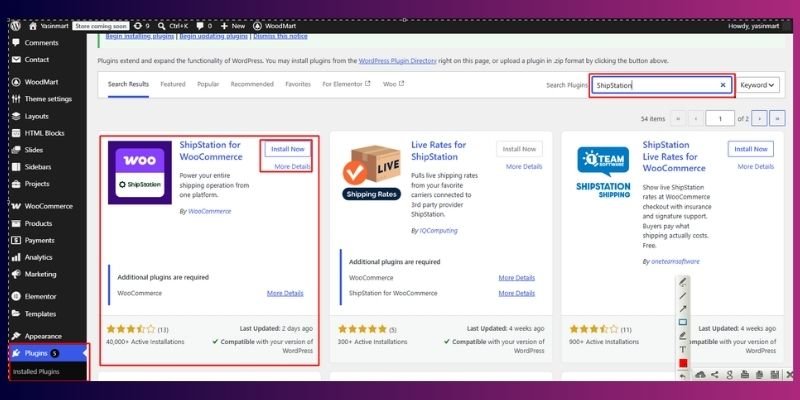Click the Live Rates for ShipStation thumbnail
Image resolution: width=800 pixels, height=400 pixels.
pos(371,172)
